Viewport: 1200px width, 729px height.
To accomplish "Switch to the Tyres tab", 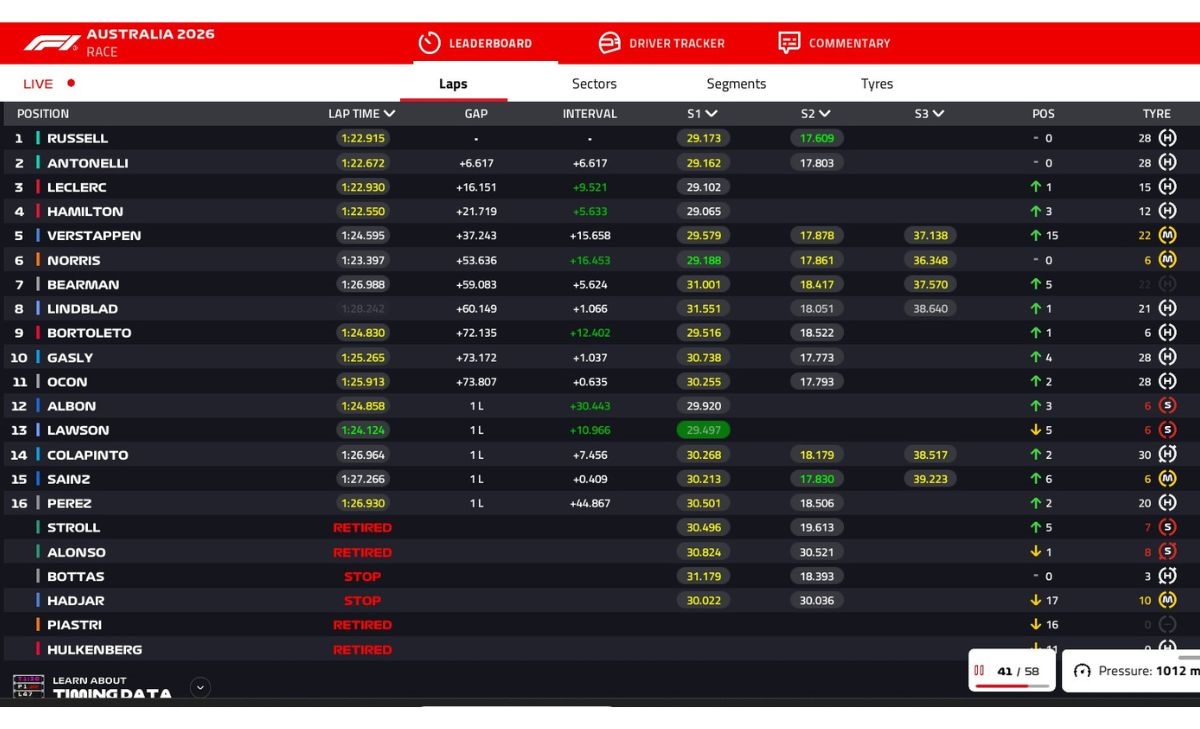I will tap(876, 84).
